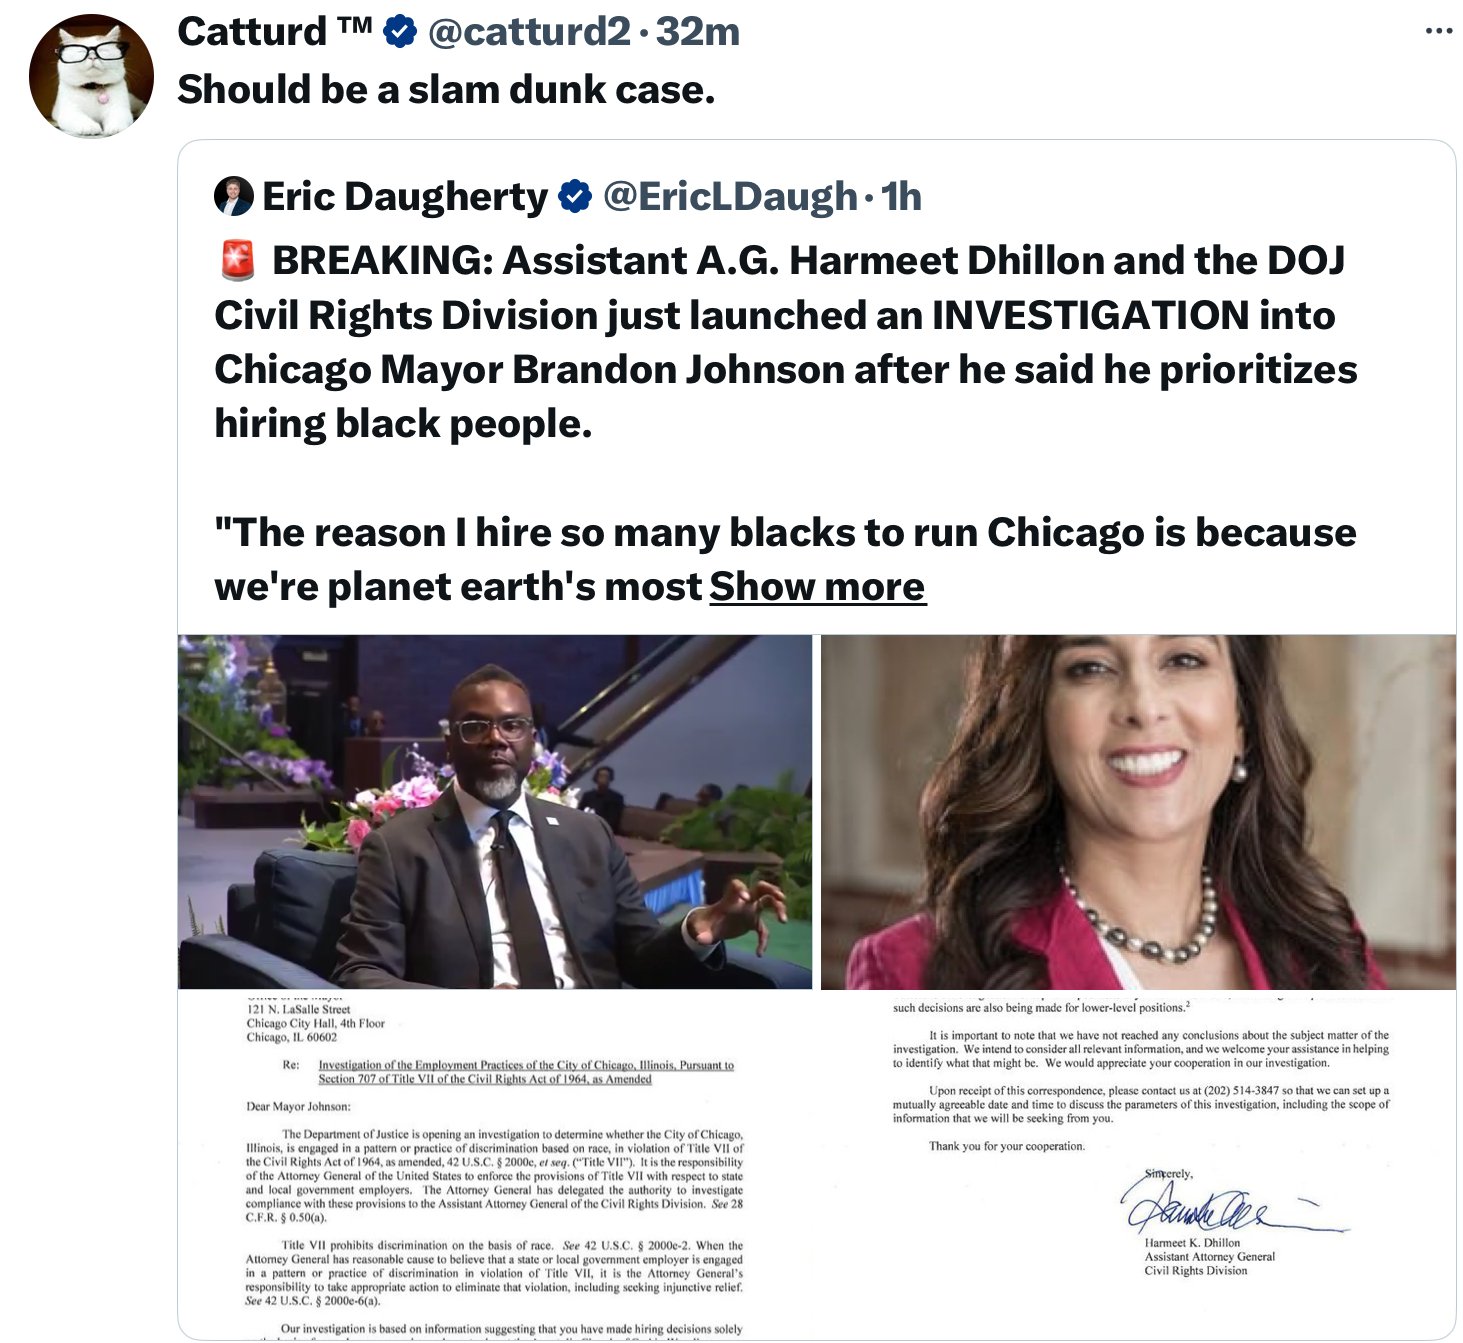The width and height of the screenshot is (1463, 1343).
Task: Click Eric Daugherty's small profile picture
Action: click(x=234, y=196)
